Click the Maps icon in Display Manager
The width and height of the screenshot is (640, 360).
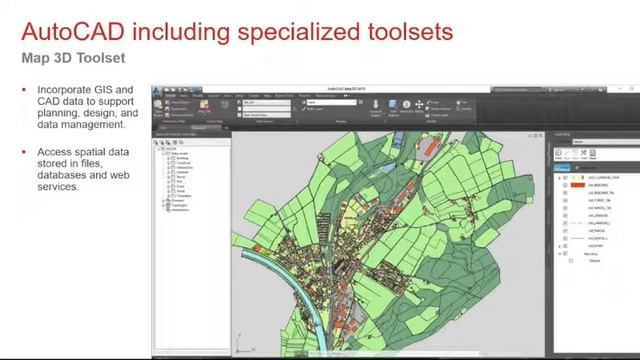(x=593, y=153)
